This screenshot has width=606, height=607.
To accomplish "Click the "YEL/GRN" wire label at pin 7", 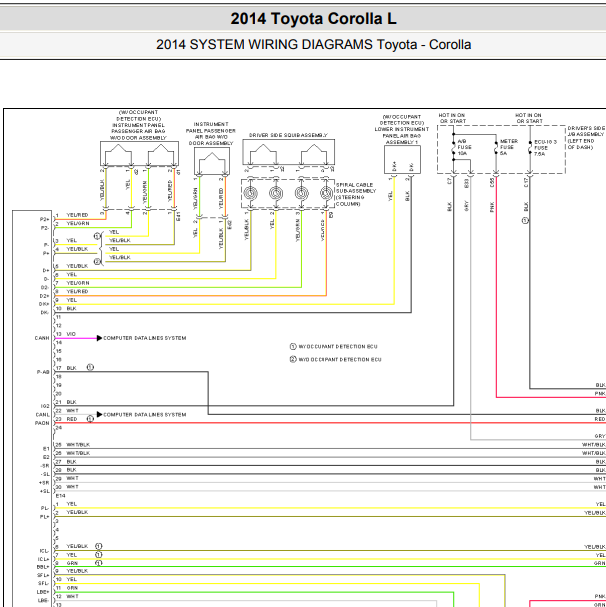I will [x=78, y=283].
